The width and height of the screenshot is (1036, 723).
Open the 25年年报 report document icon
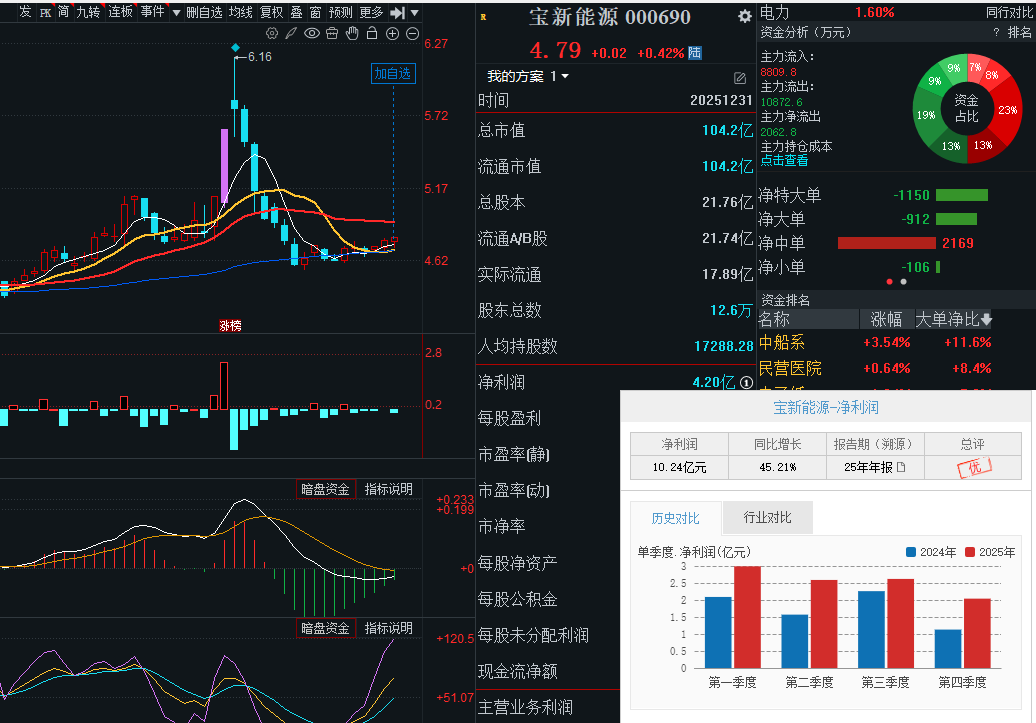pyautogui.click(x=900, y=467)
